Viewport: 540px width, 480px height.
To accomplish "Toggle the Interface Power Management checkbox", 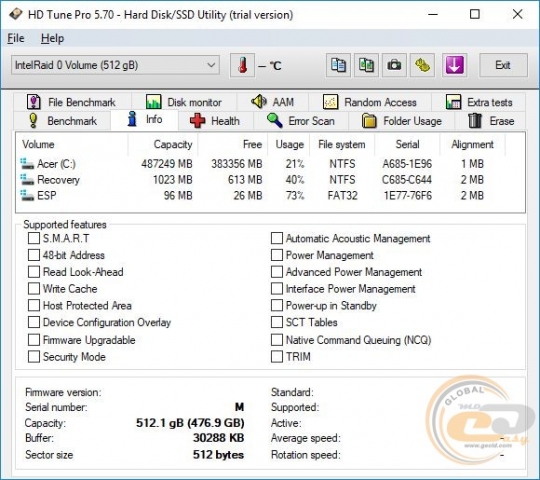I will (277, 289).
